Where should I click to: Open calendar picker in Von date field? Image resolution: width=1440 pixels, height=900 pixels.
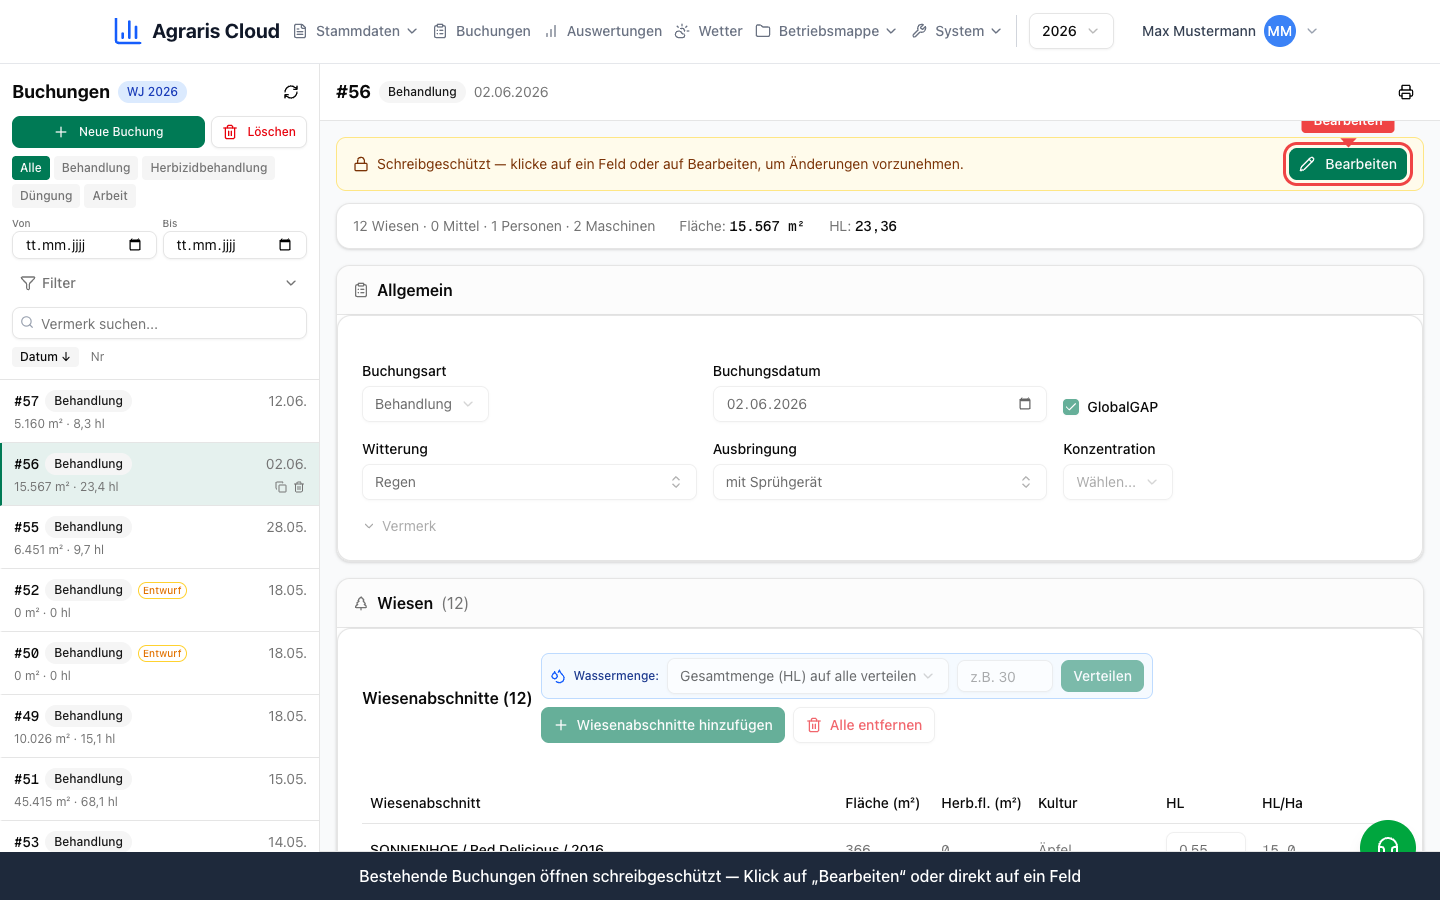tap(135, 245)
